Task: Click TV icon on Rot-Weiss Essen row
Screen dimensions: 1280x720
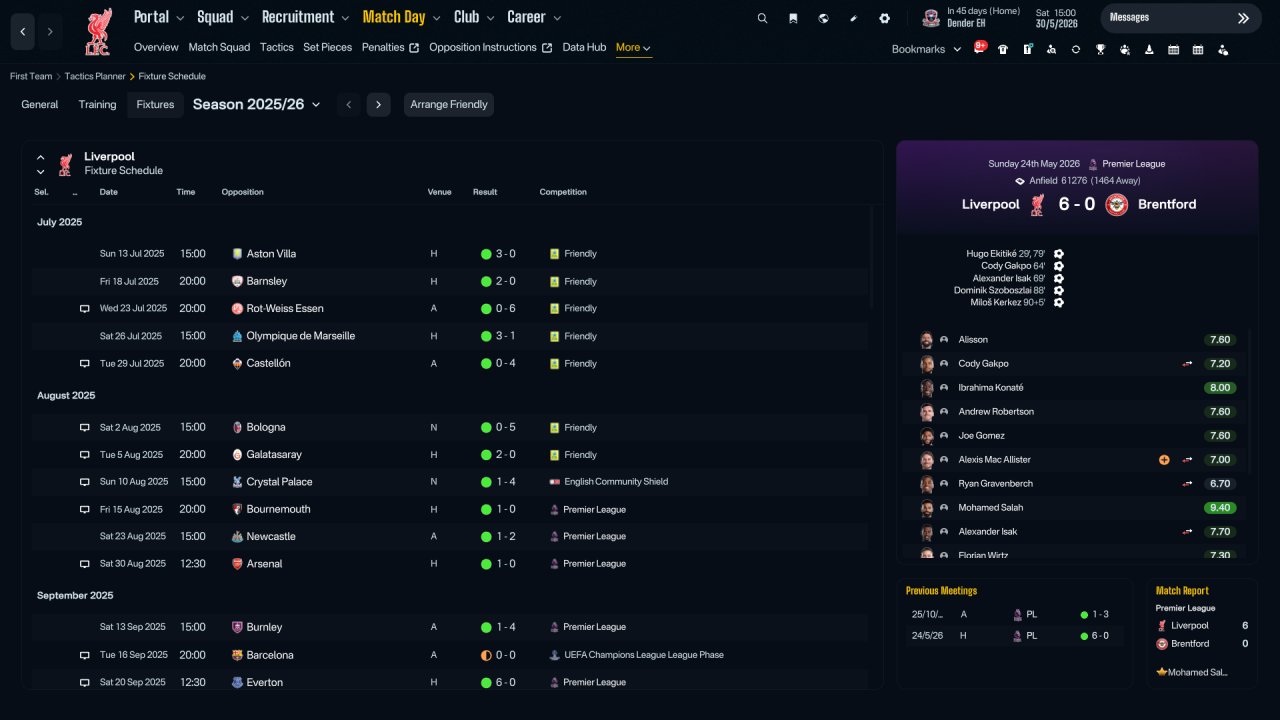Action: click(85, 309)
